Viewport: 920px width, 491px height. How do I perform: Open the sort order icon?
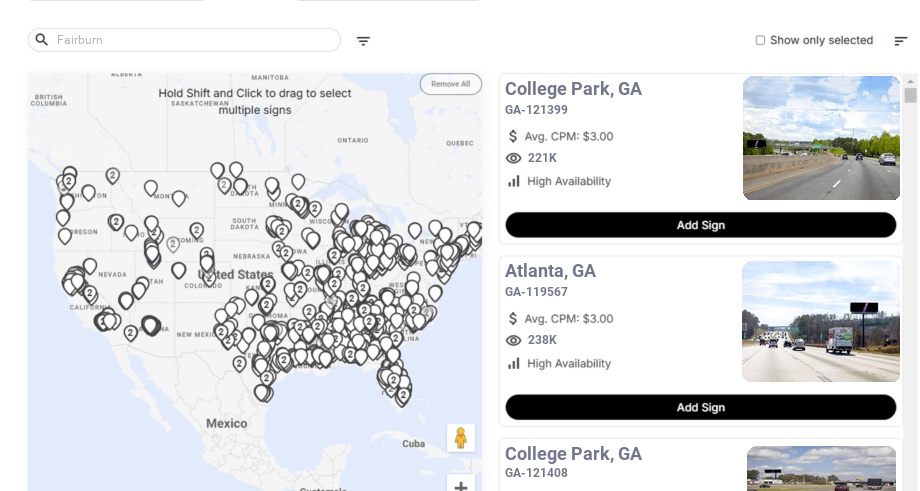tap(901, 41)
